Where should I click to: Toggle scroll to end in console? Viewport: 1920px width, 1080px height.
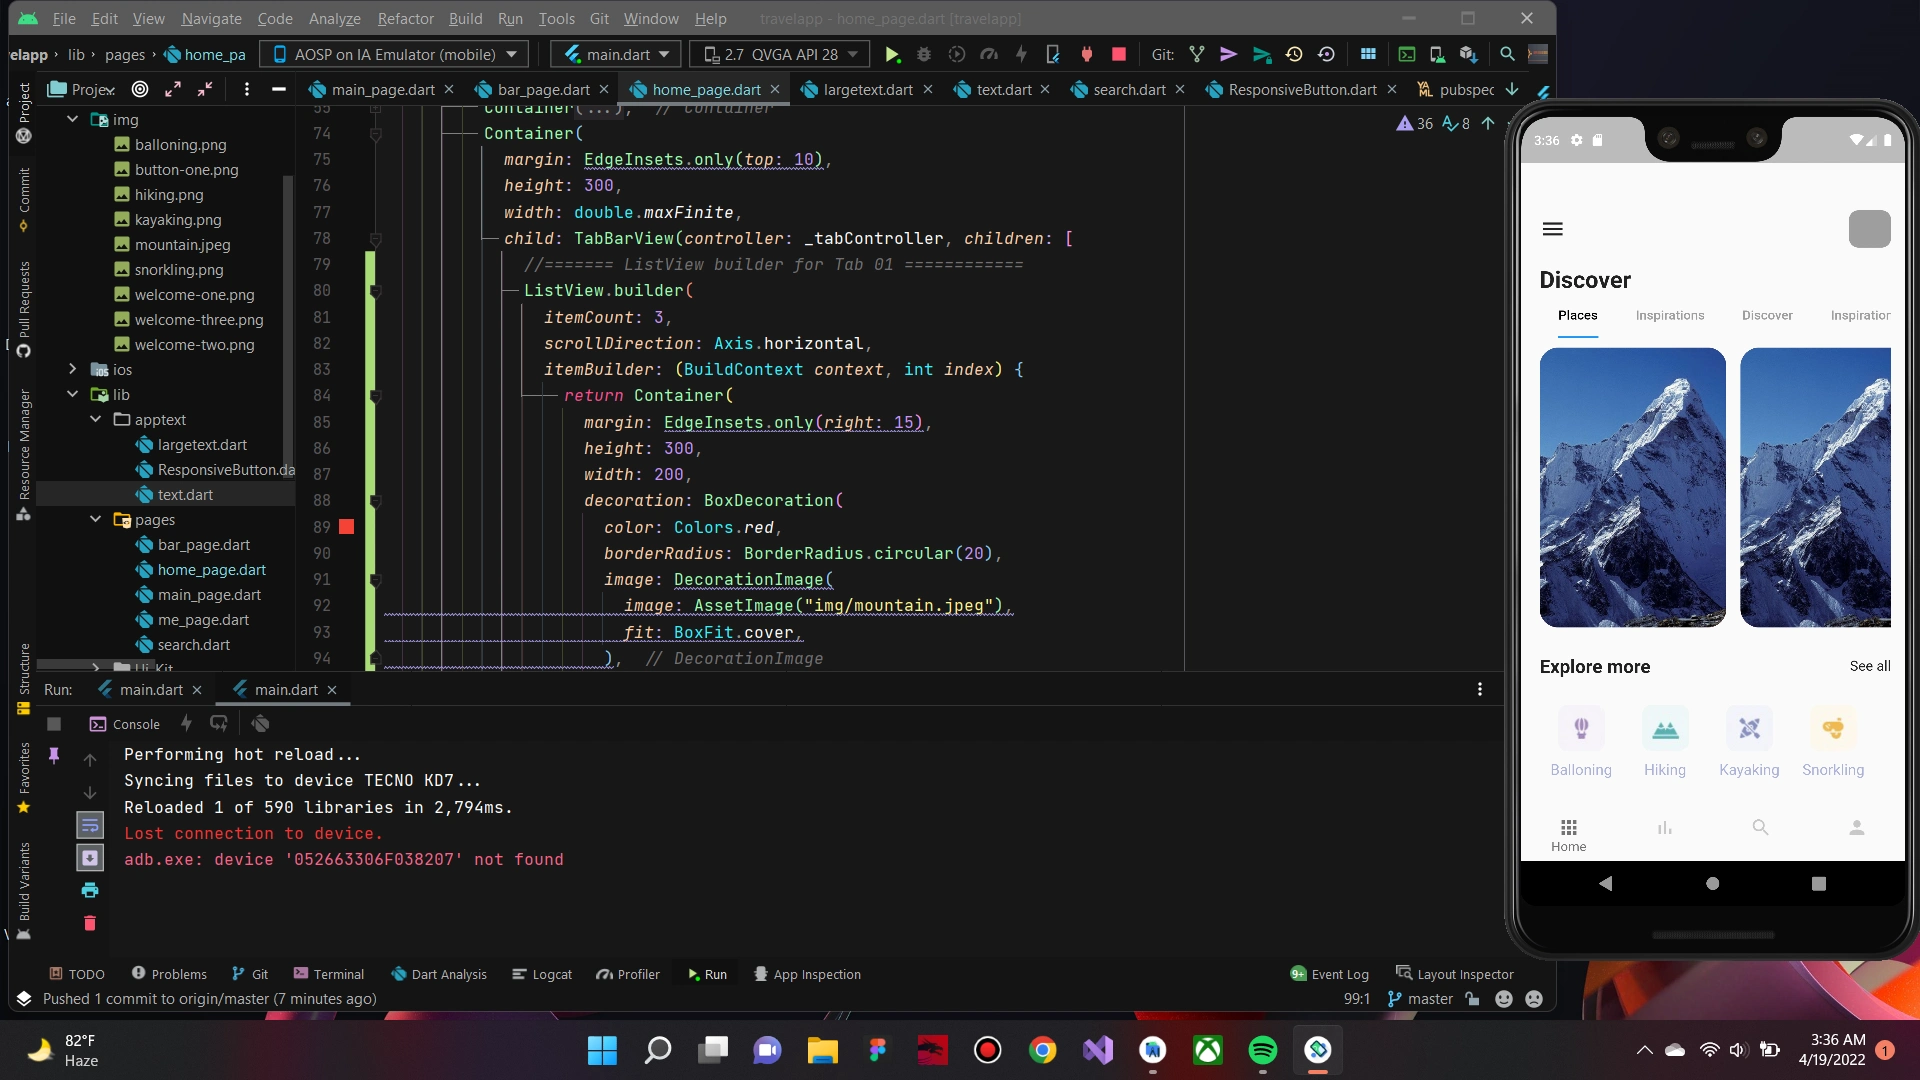click(x=90, y=858)
